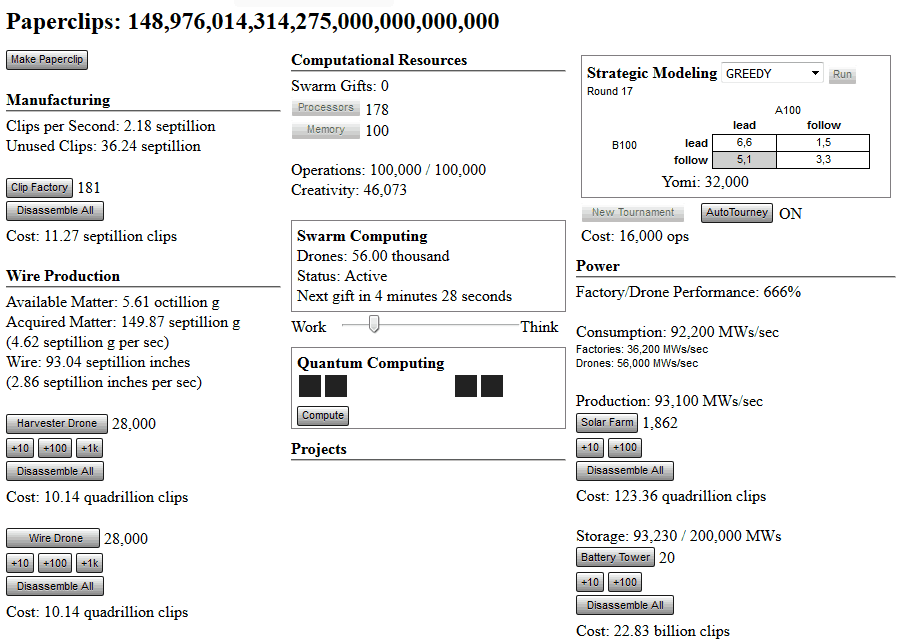Build another Clip Factory
907x644 pixels.
coord(39,187)
